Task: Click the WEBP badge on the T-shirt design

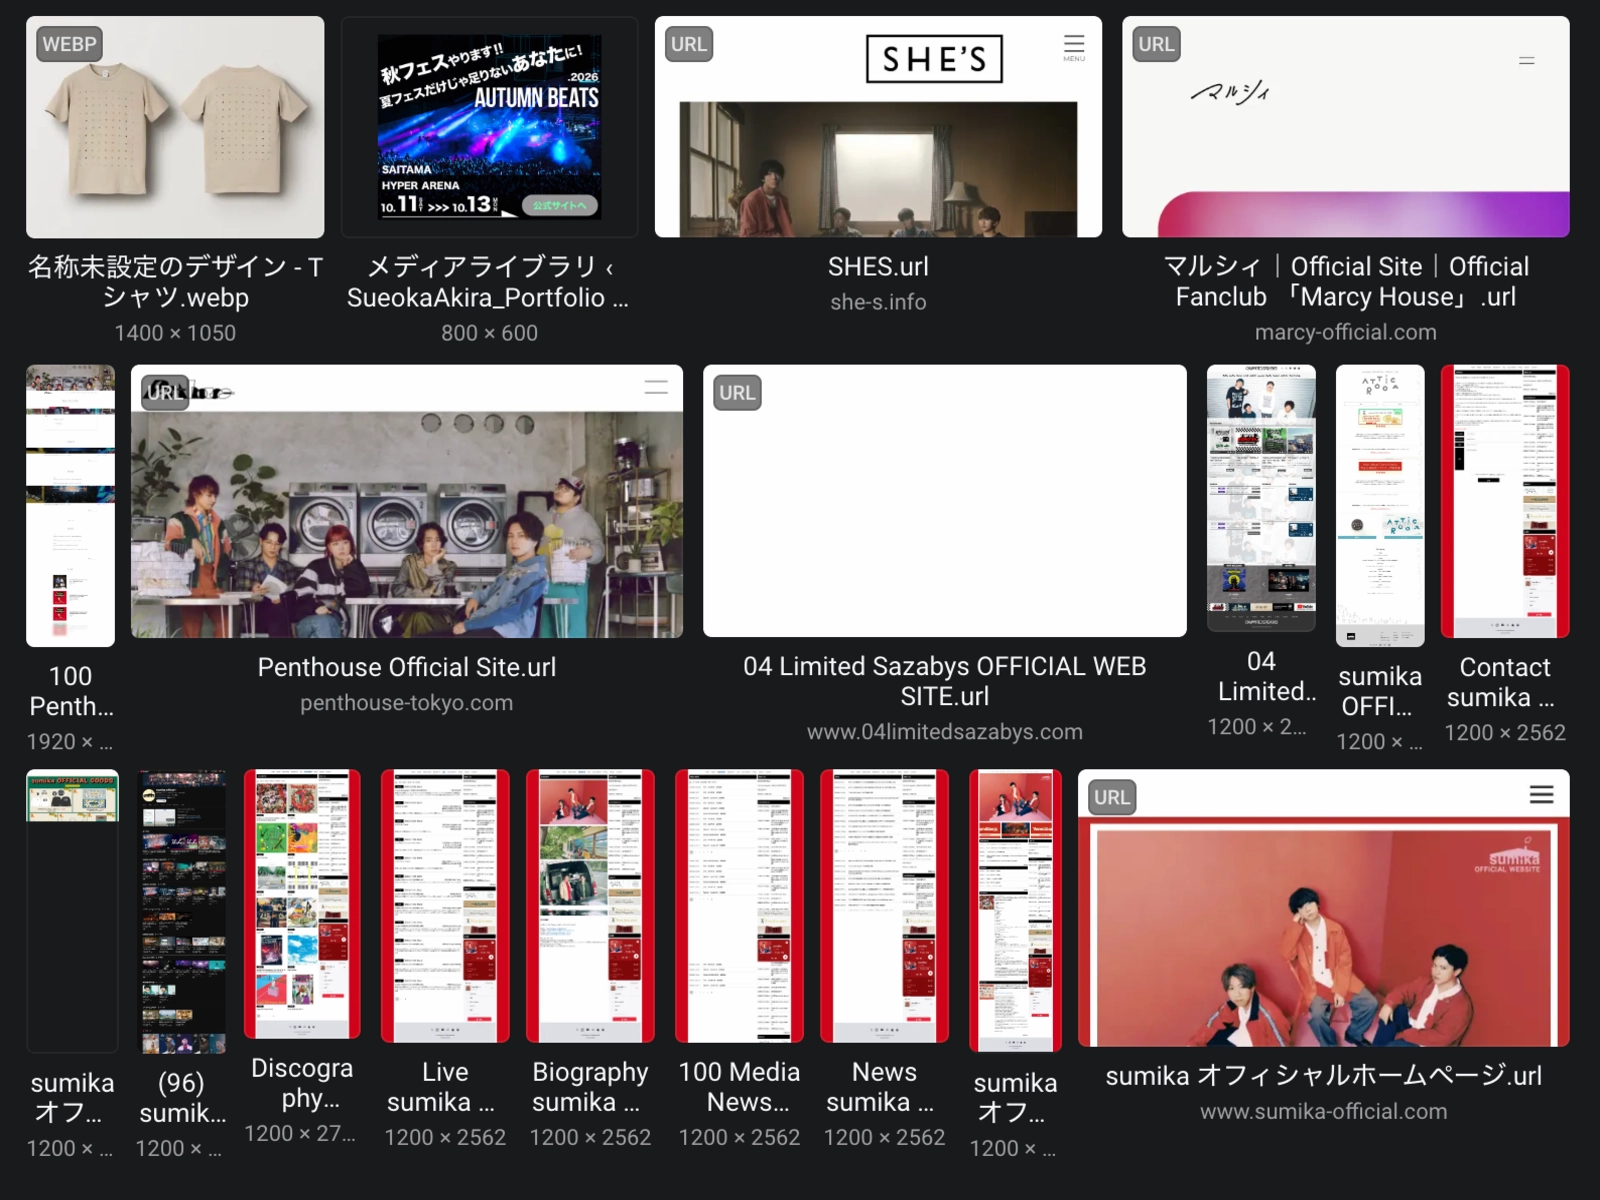Action: coord(68,44)
